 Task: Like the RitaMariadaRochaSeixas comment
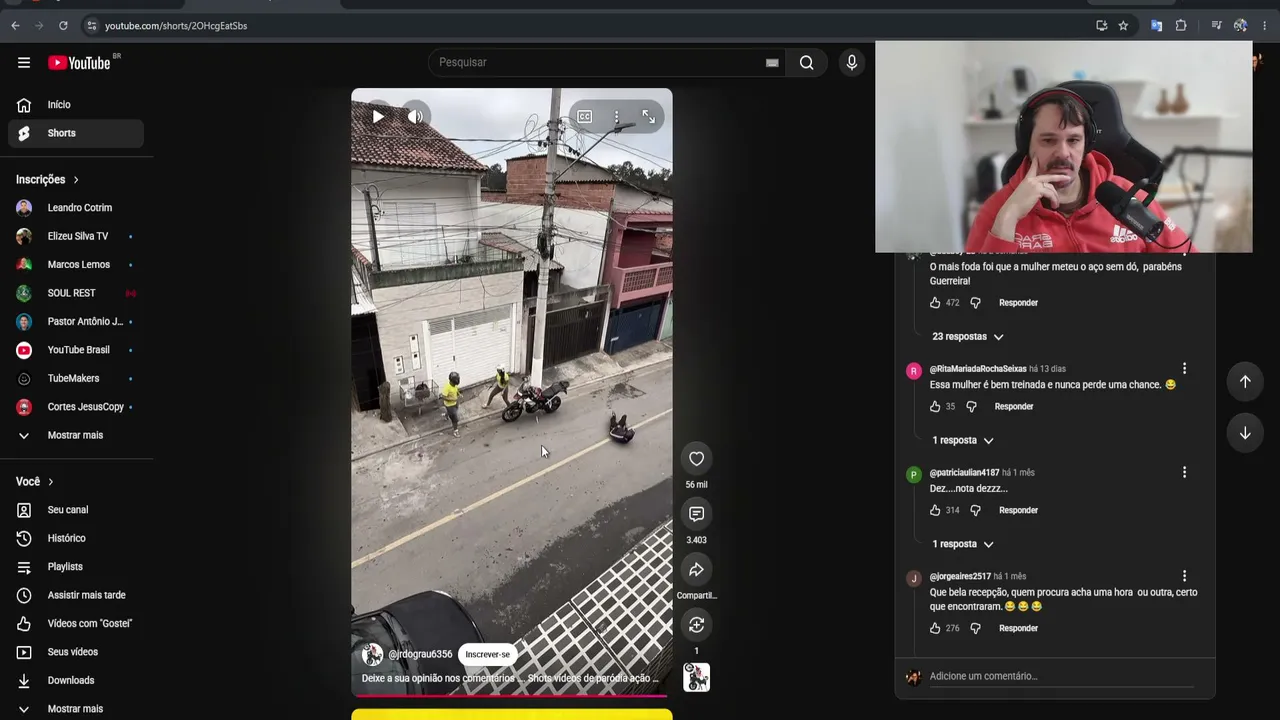coord(935,407)
